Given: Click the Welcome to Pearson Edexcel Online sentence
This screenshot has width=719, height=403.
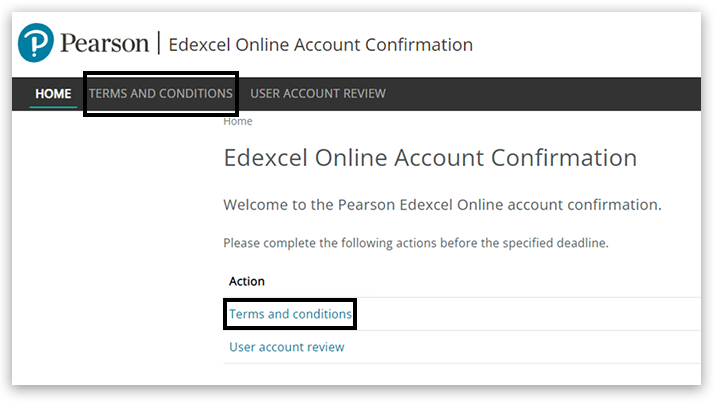Looking at the screenshot, I should pyautogui.click(x=442, y=205).
